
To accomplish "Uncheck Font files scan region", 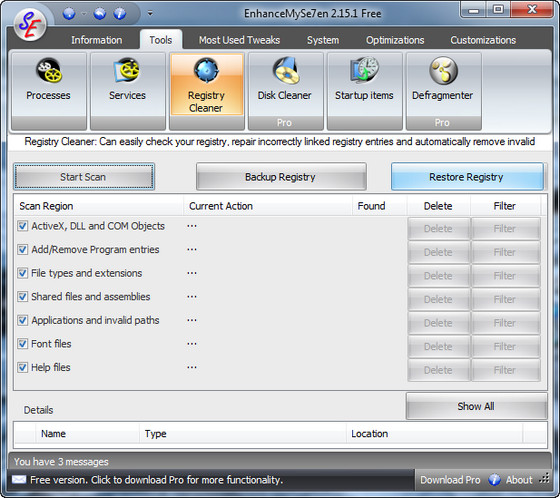I will [x=22, y=344].
